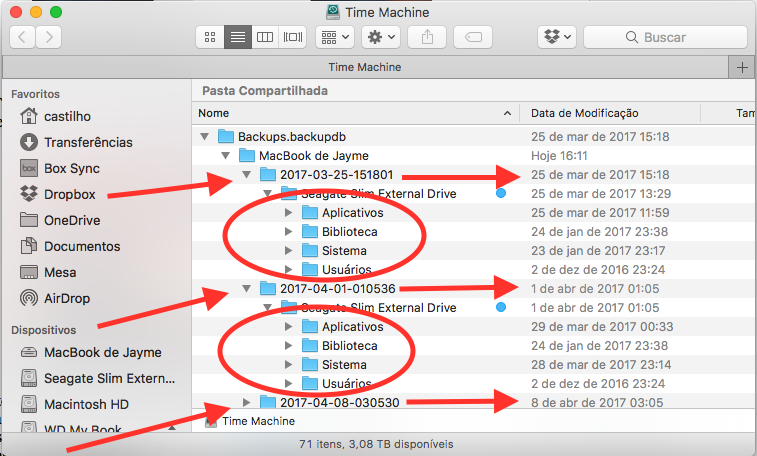The height and width of the screenshot is (456, 757).
Task: Open the Action gear menu
Action: 380,37
